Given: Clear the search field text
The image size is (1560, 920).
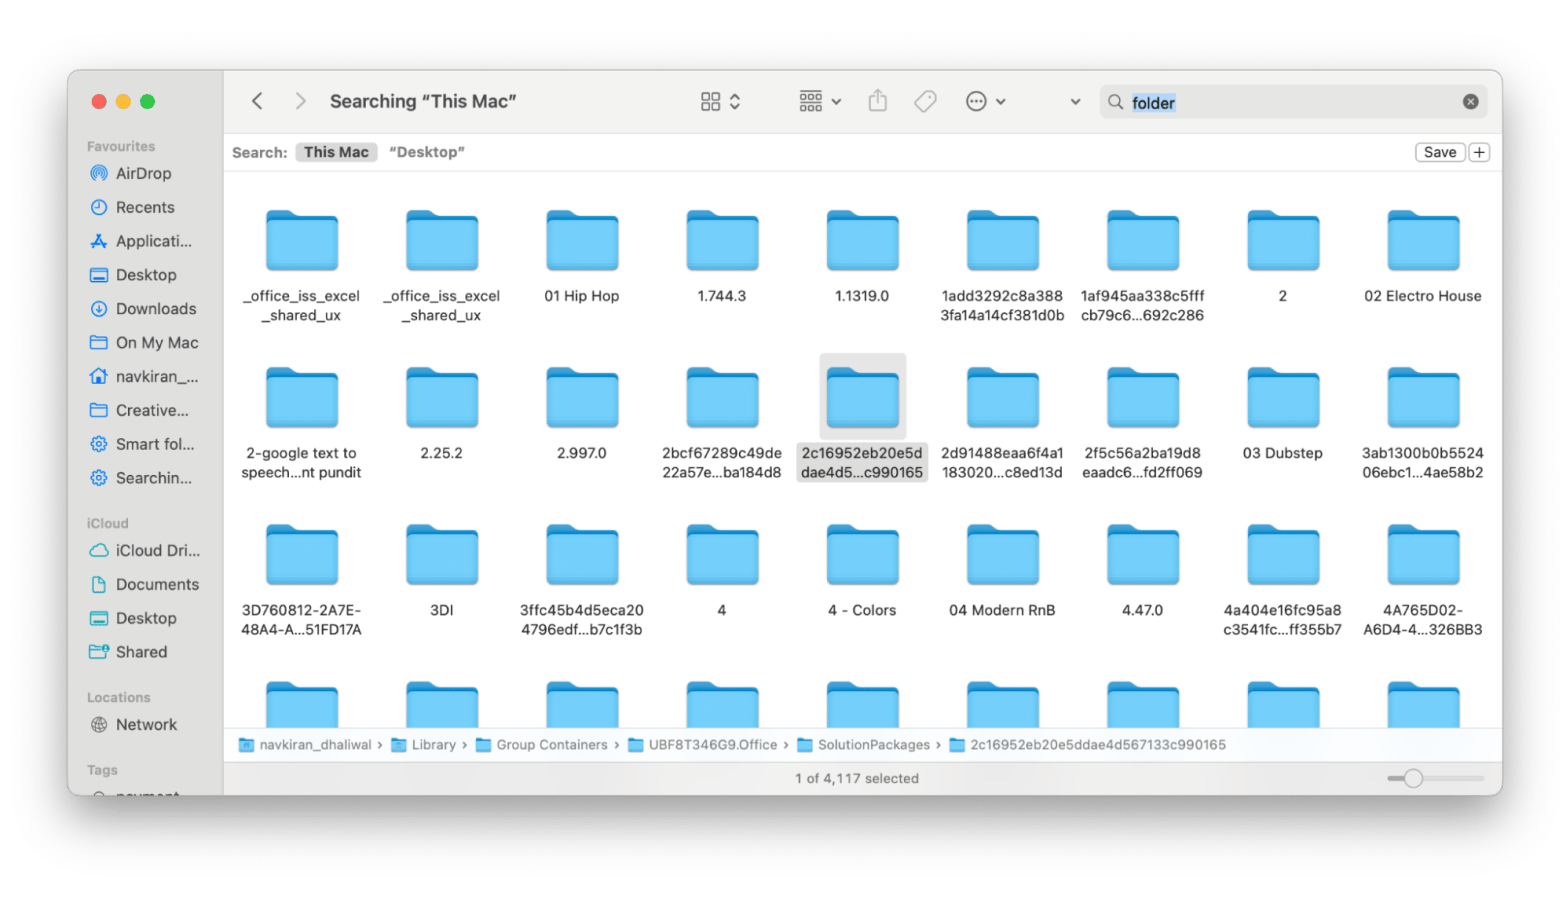Looking at the screenshot, I should [1470, 102].
